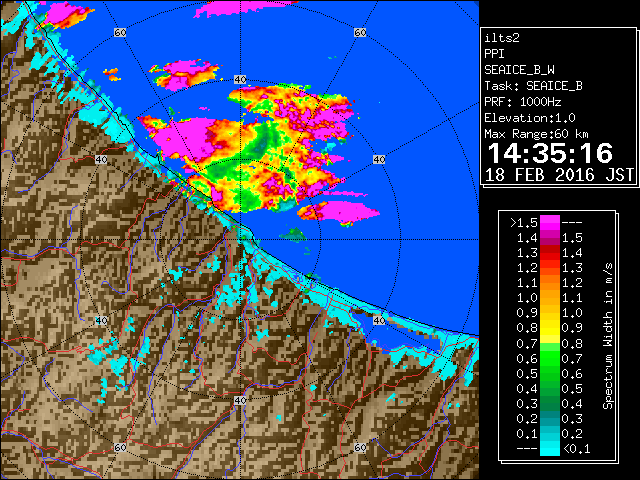Click the '60' range label in the northwest
The image size is (640, 480).
pos(120,32)
